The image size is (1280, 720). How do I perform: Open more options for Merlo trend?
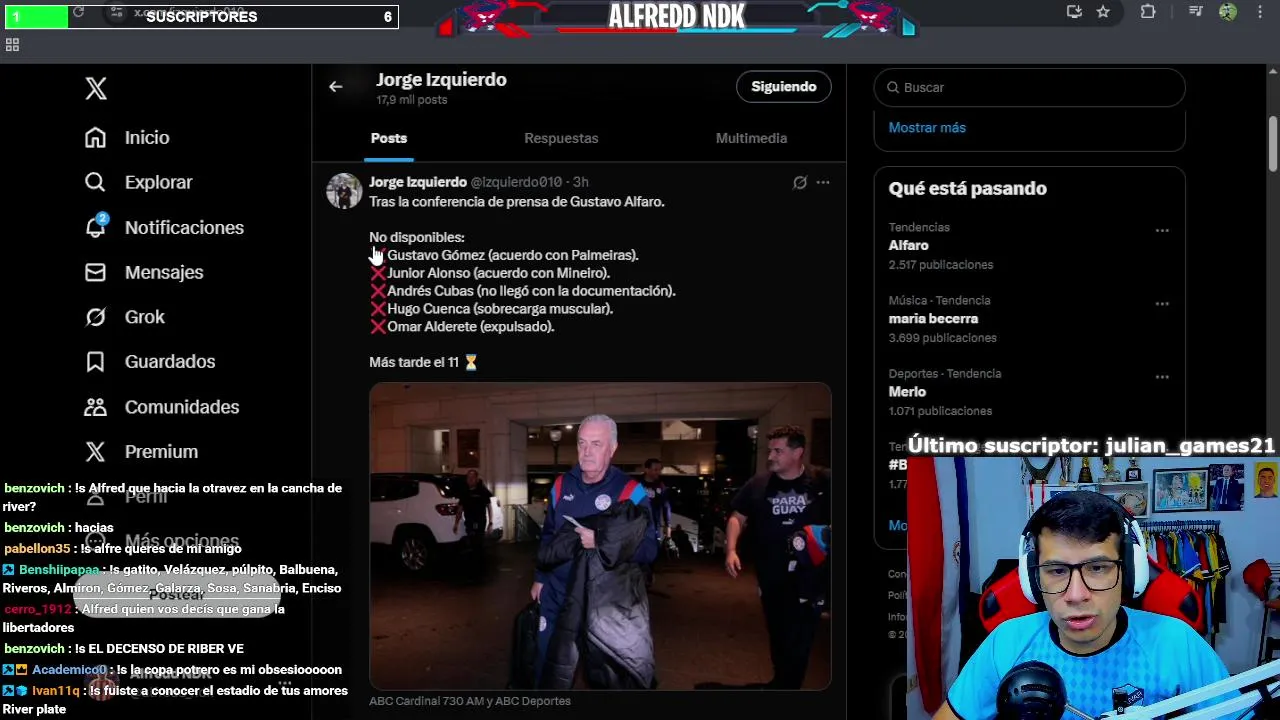(1162, 377)
